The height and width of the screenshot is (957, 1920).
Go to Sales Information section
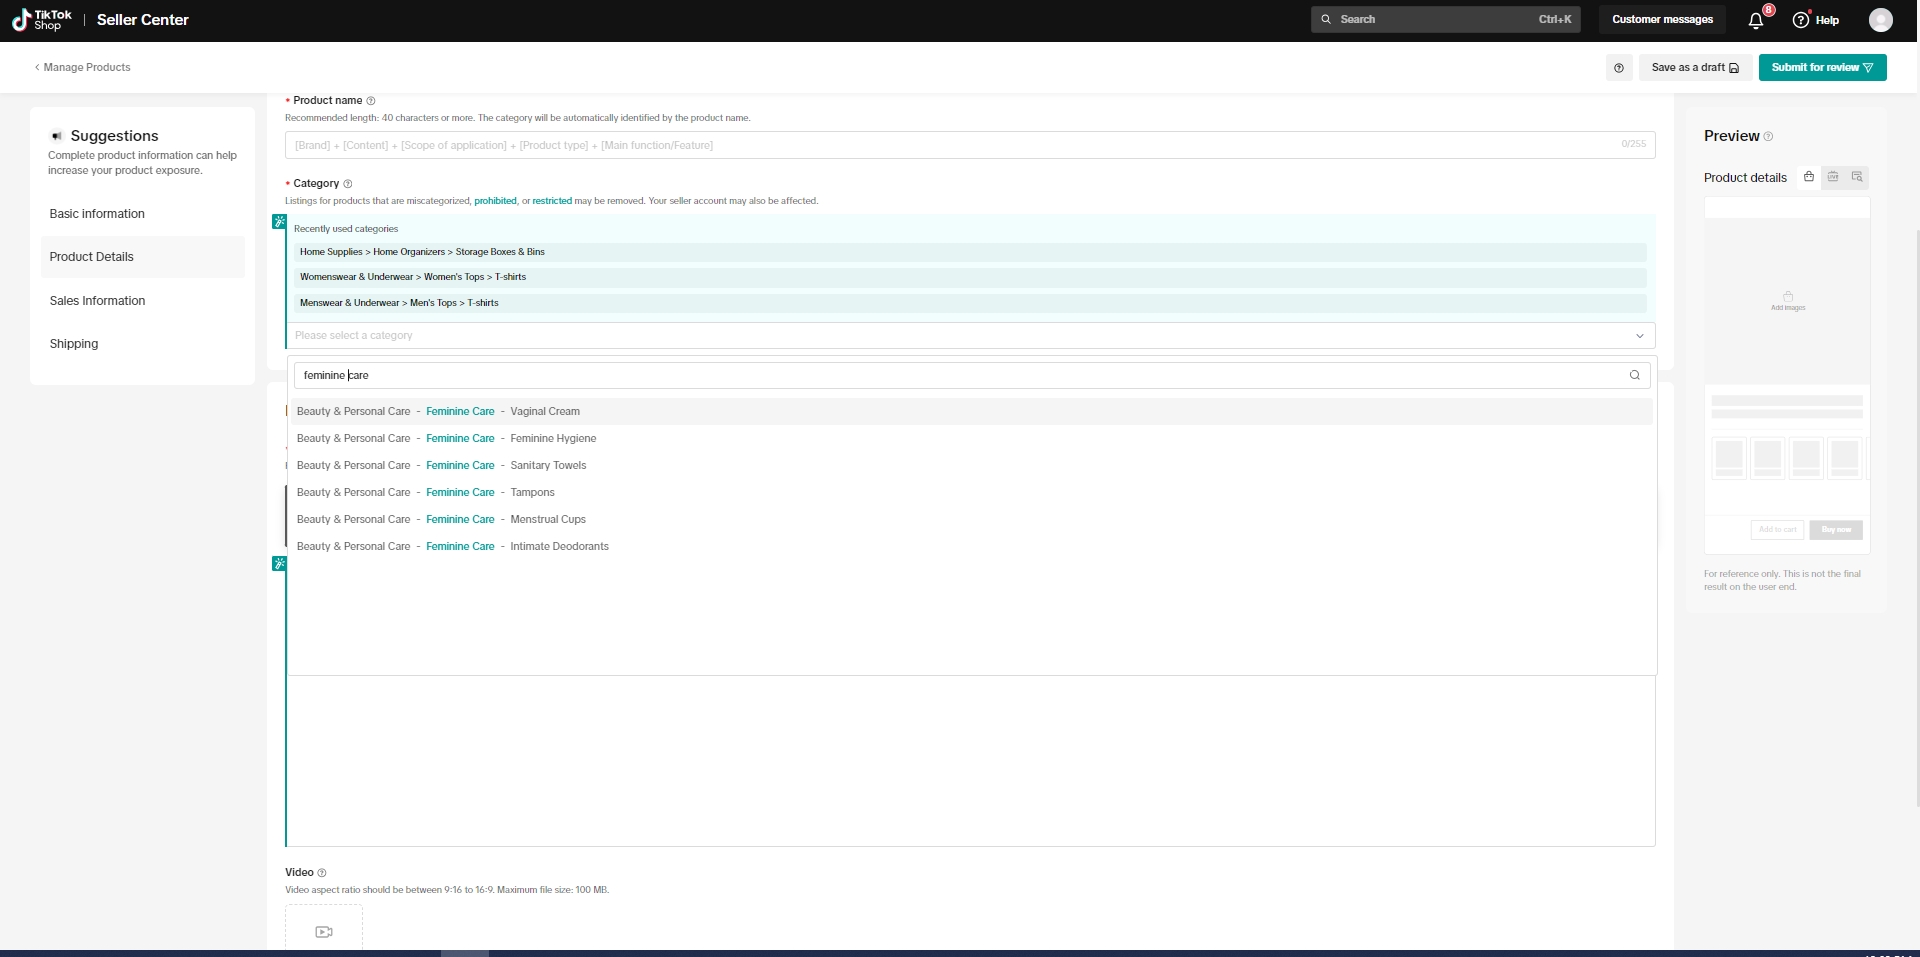(x=97, y=301)
